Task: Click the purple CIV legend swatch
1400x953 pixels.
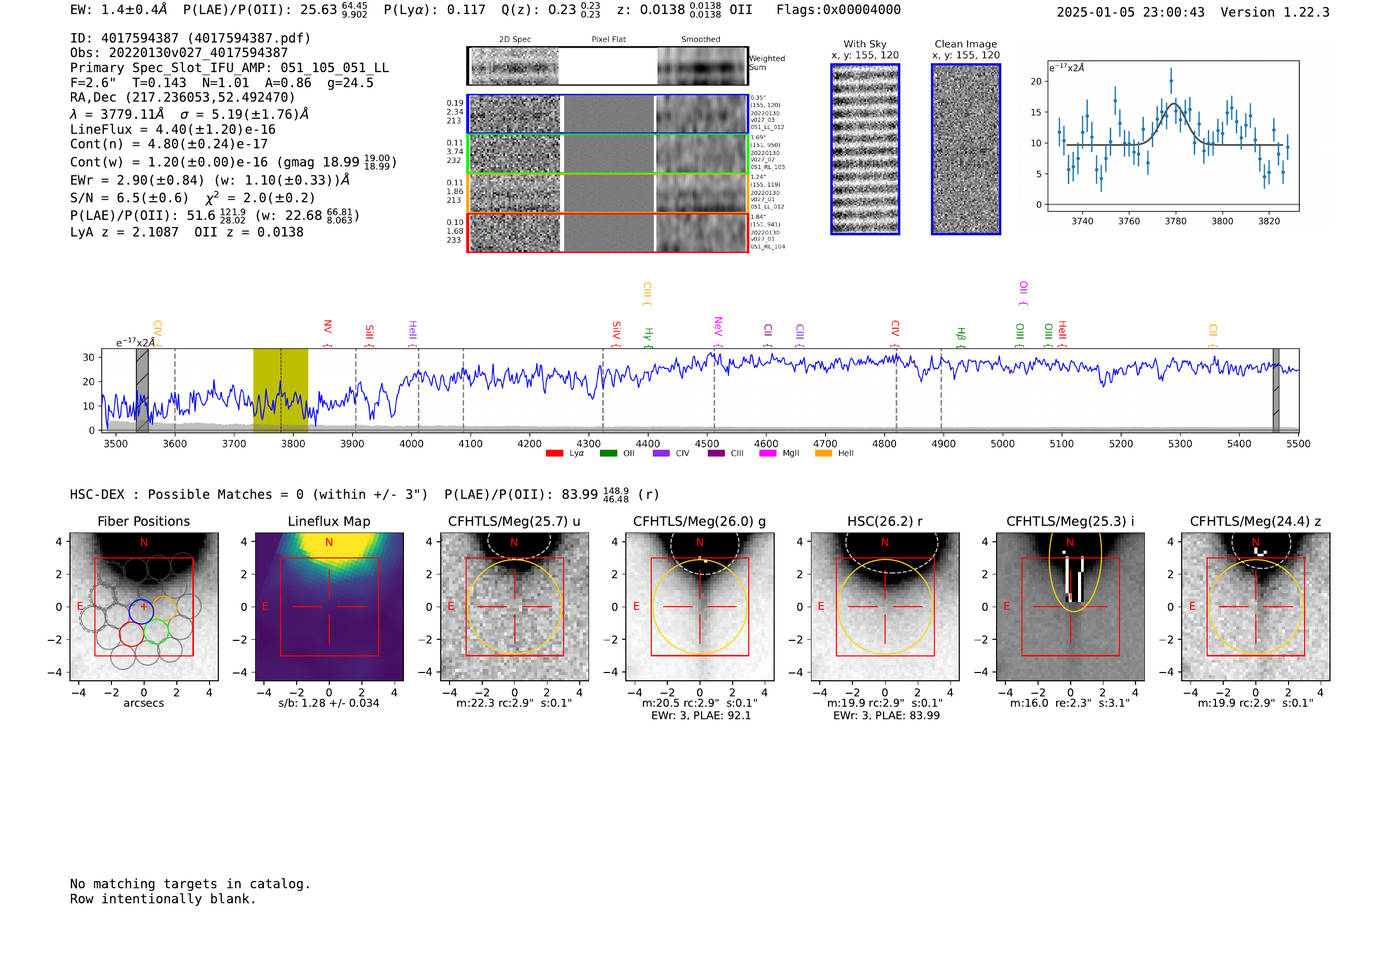Action: pos(661,454)
